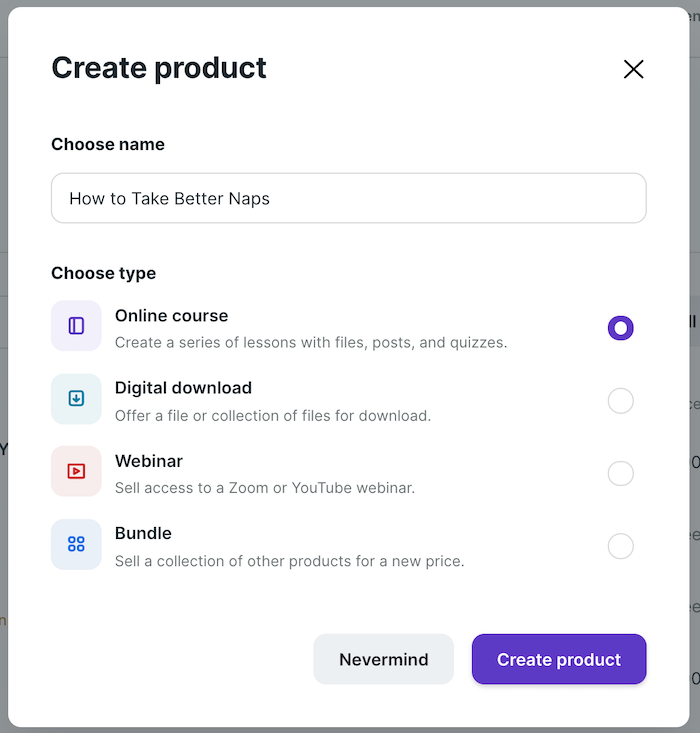Focus the product name input field

point(349,198)
